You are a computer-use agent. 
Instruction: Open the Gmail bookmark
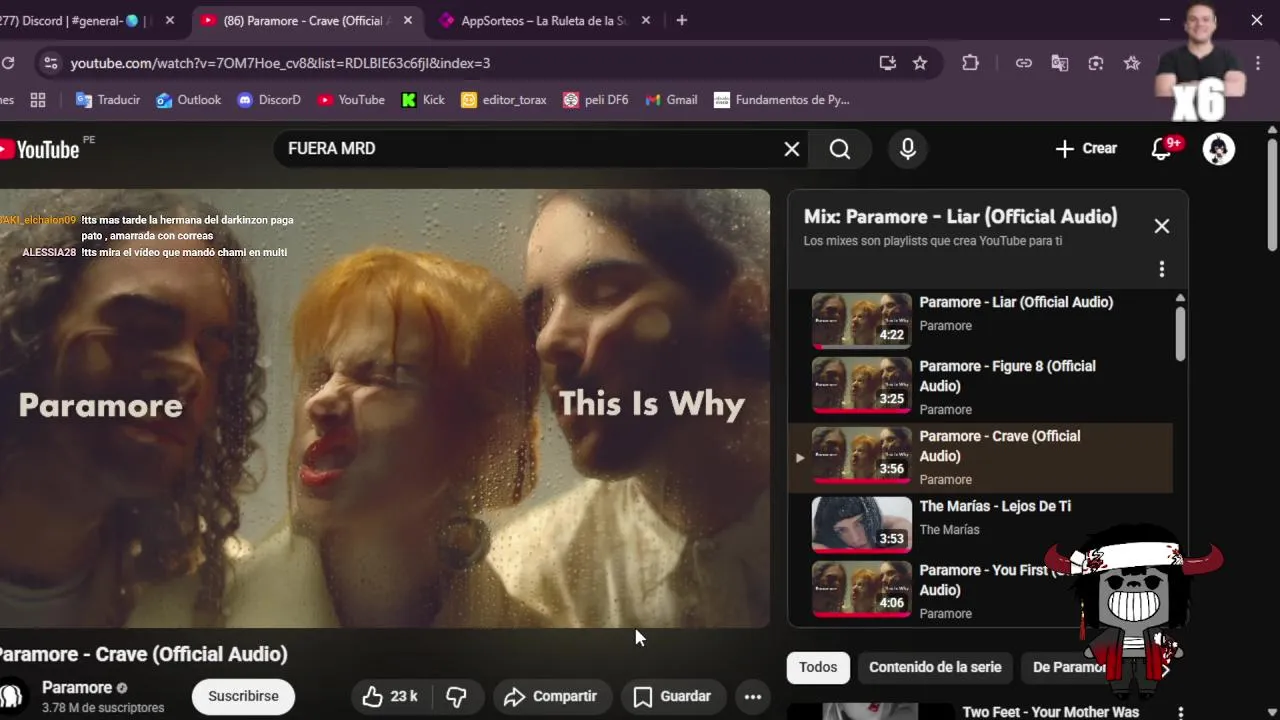click(671, 100)
